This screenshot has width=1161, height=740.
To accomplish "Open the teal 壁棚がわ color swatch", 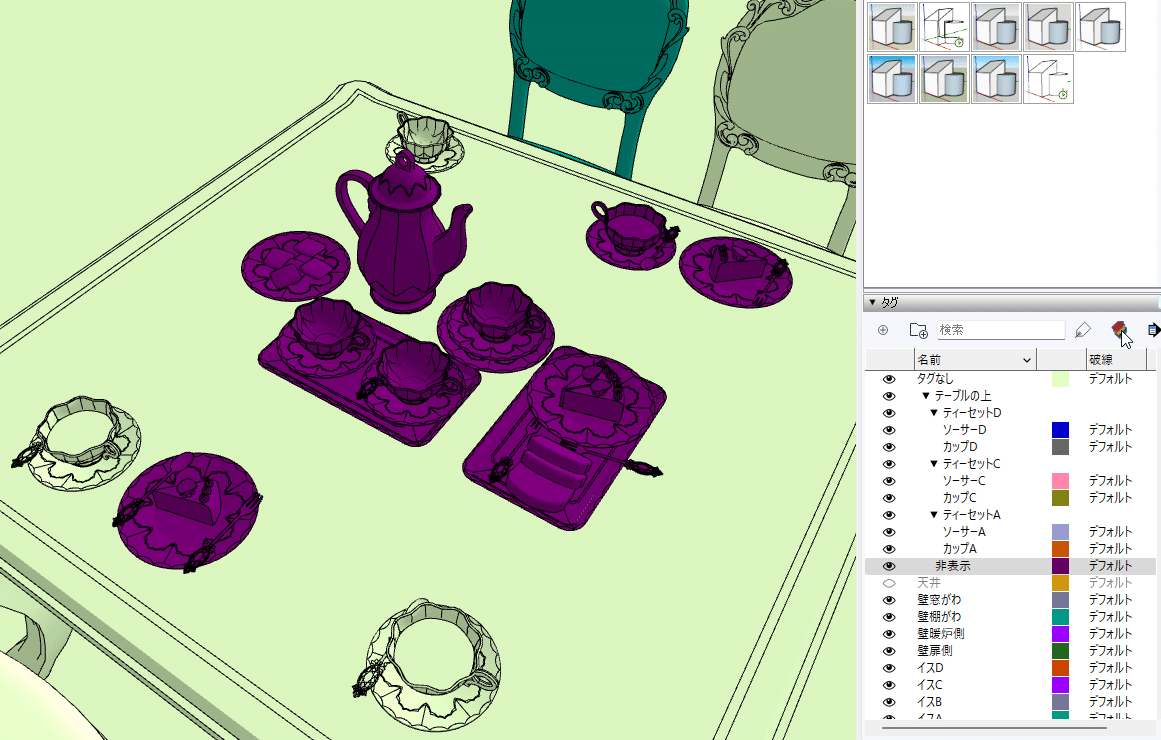I will (1060, 617).
